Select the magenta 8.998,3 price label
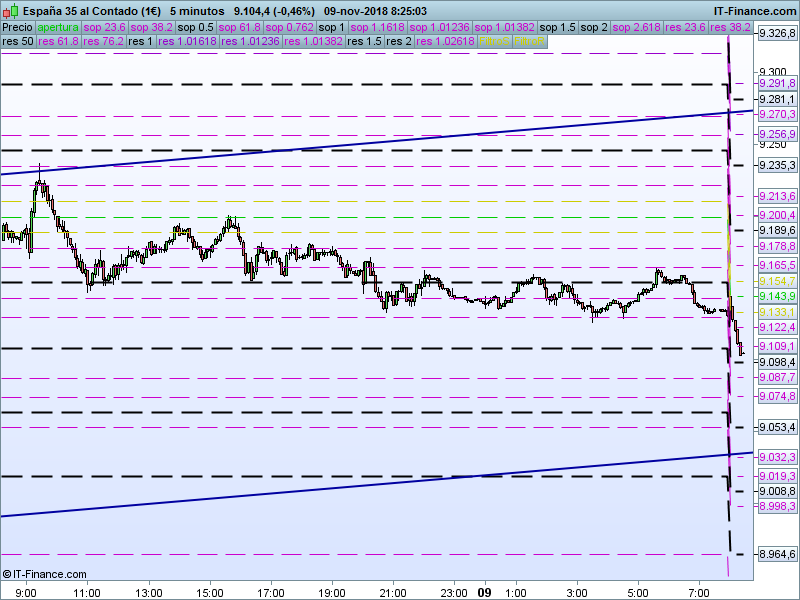 click(777, 506)
